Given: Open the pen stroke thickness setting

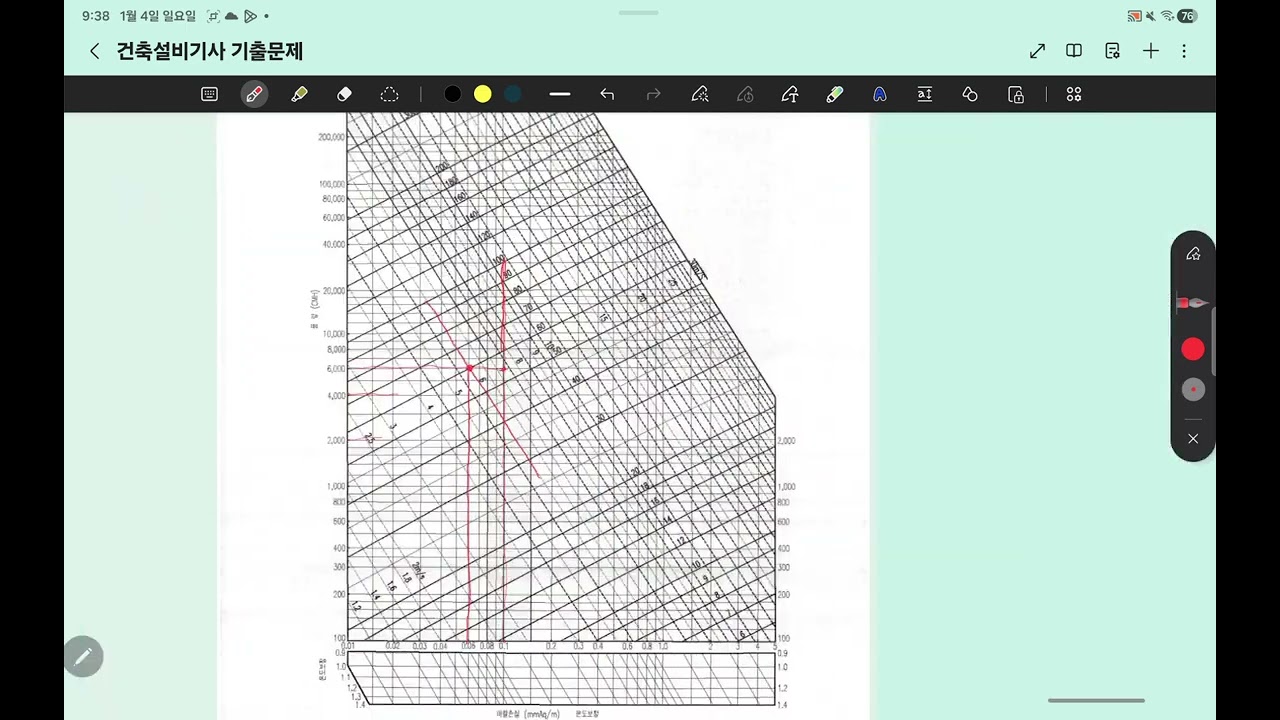Looking at the screenshot, I should tap(560, 94).
